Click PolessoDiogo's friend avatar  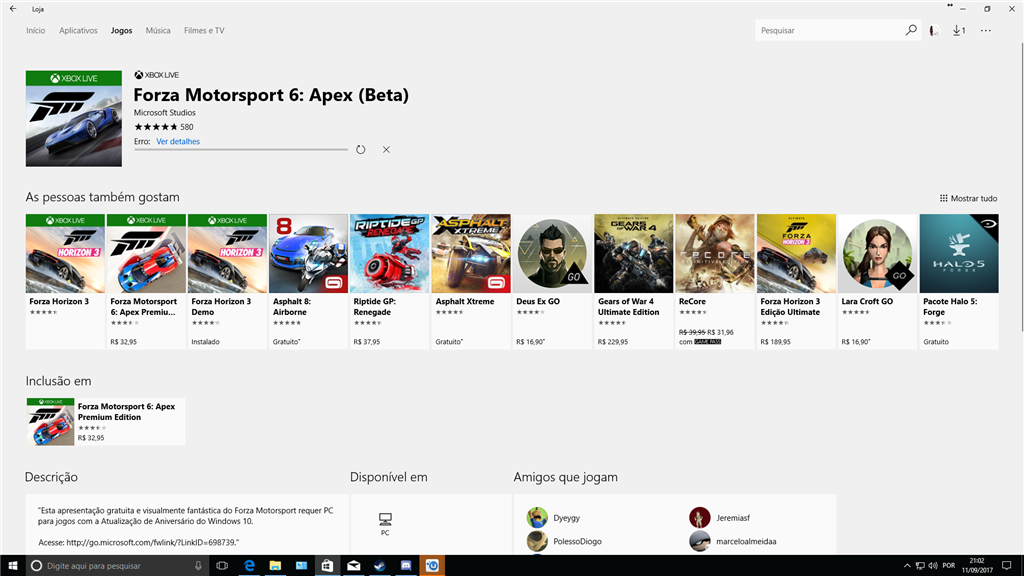[537, 541]
